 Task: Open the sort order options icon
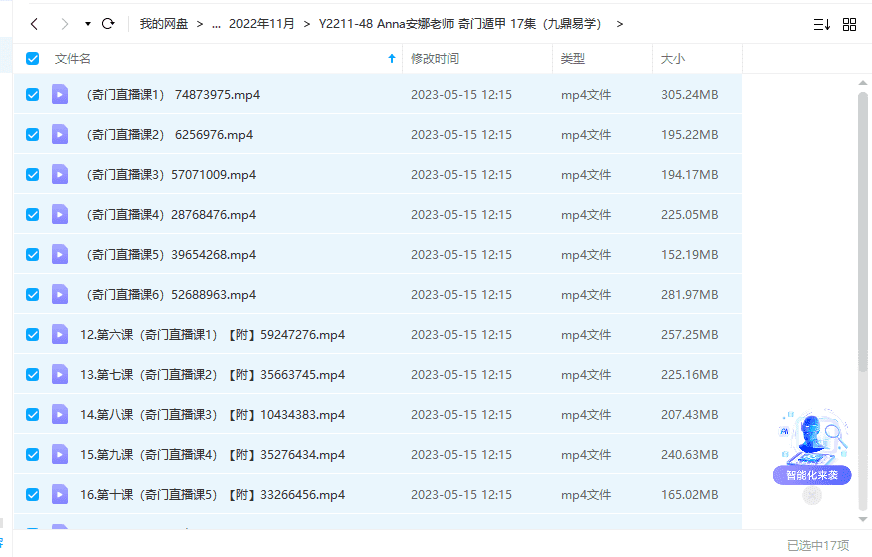coord(821,24)
